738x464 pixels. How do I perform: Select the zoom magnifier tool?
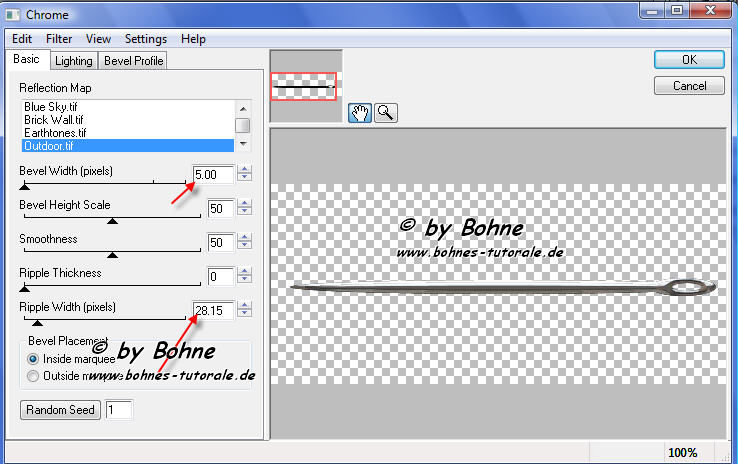coord(384,113)
